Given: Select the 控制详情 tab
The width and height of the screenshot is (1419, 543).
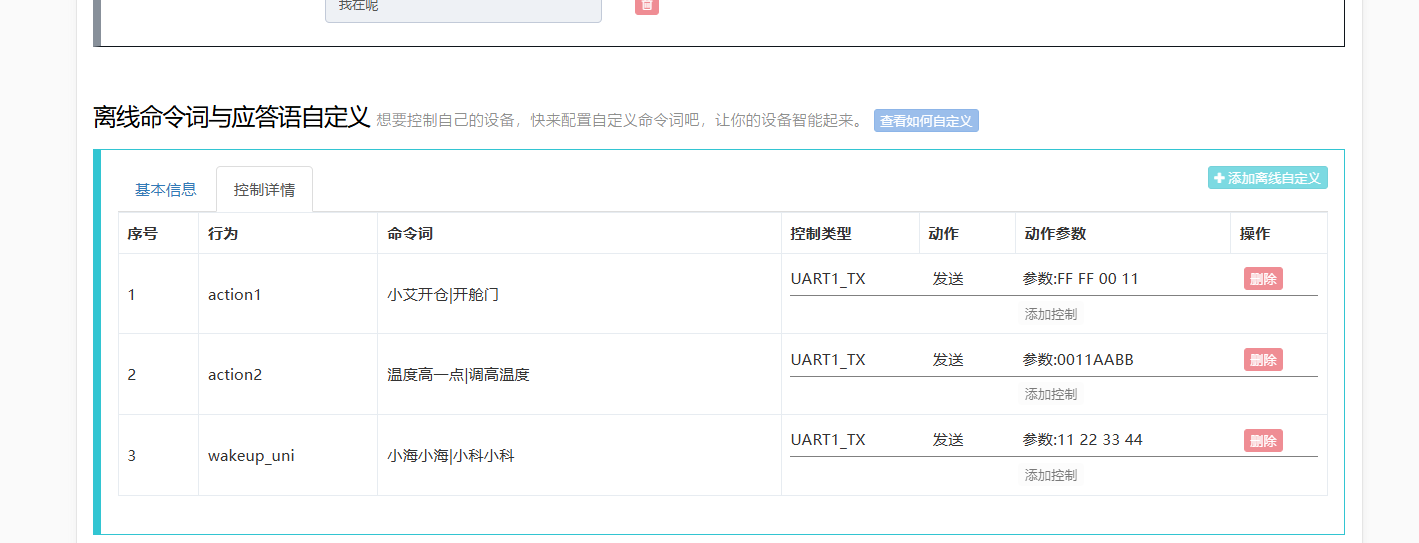Looking at the screenshot, I should coord(264,190).
